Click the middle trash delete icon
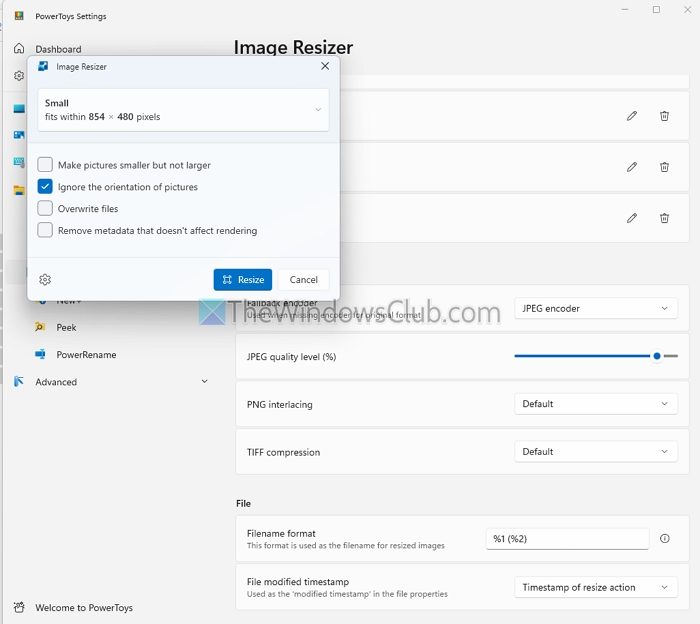The height and width of the screenshot is (624, 700). tap(664, 167)
